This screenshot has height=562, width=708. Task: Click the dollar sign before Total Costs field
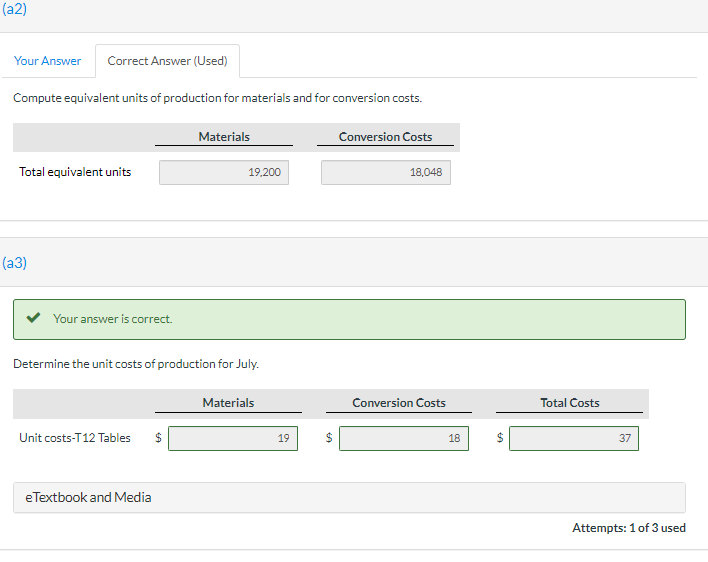click(x=500, y=438)
